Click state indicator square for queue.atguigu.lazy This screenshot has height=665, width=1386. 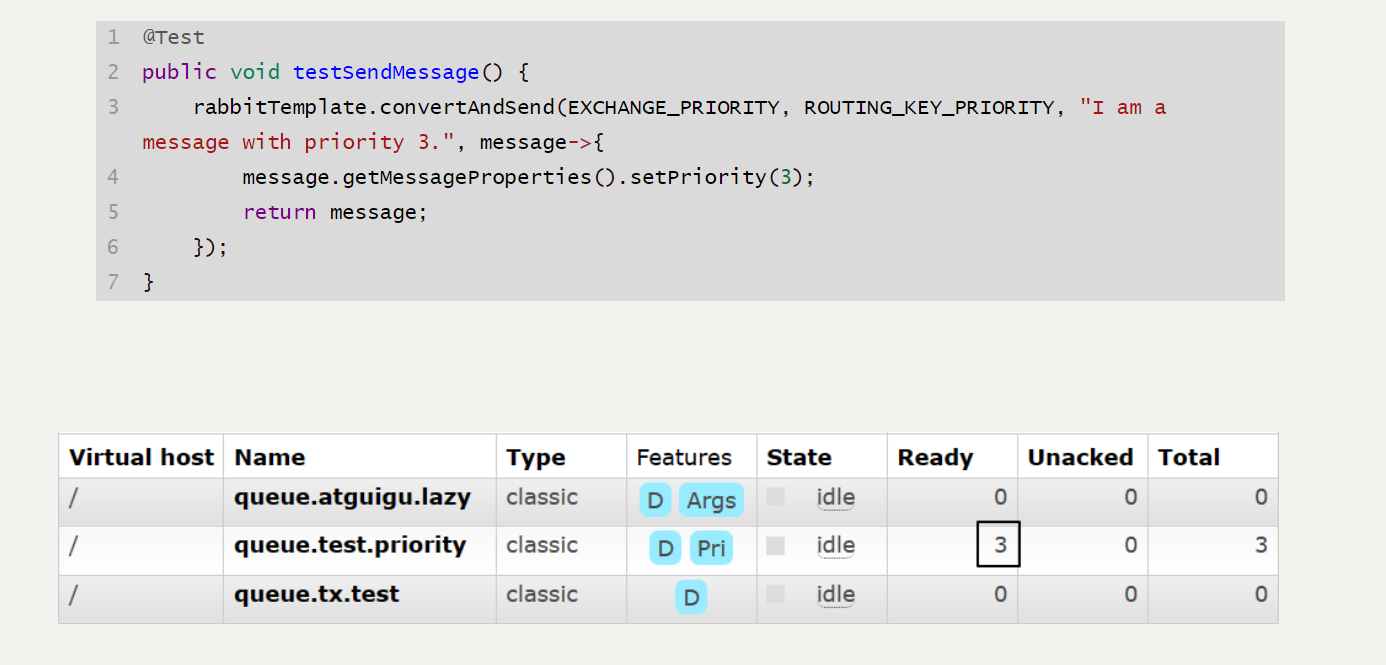pos(775,497)
